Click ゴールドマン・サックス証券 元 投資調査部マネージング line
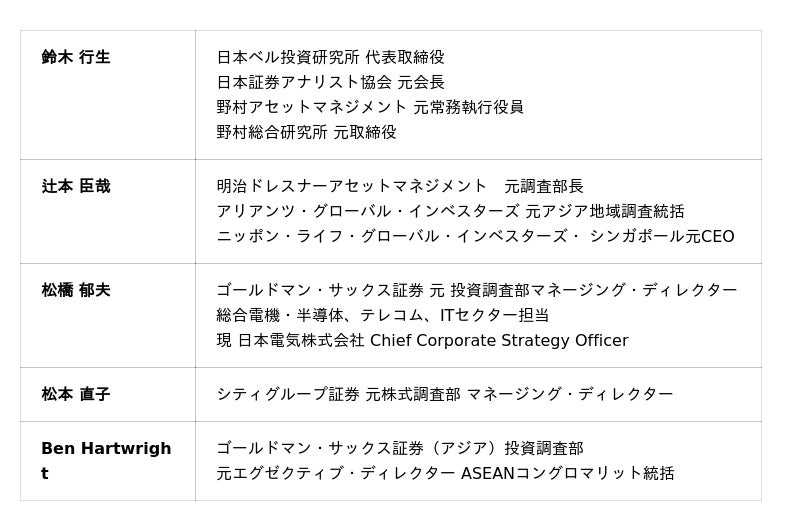800x531 pixels. pyautogui.click(x=477, y=290)
